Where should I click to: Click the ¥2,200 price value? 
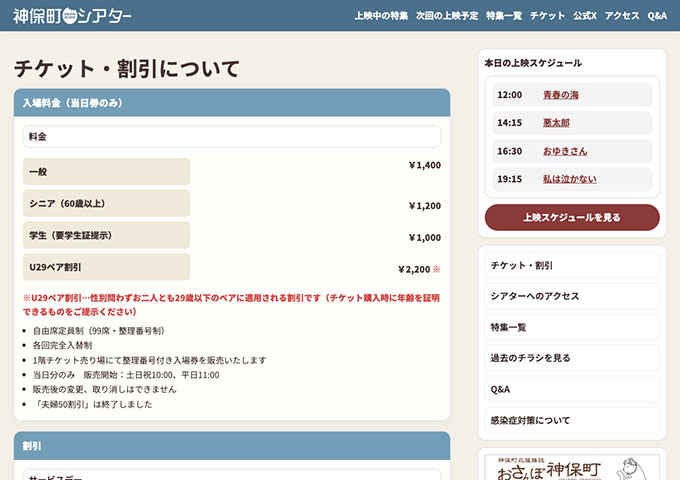point(414,269)
